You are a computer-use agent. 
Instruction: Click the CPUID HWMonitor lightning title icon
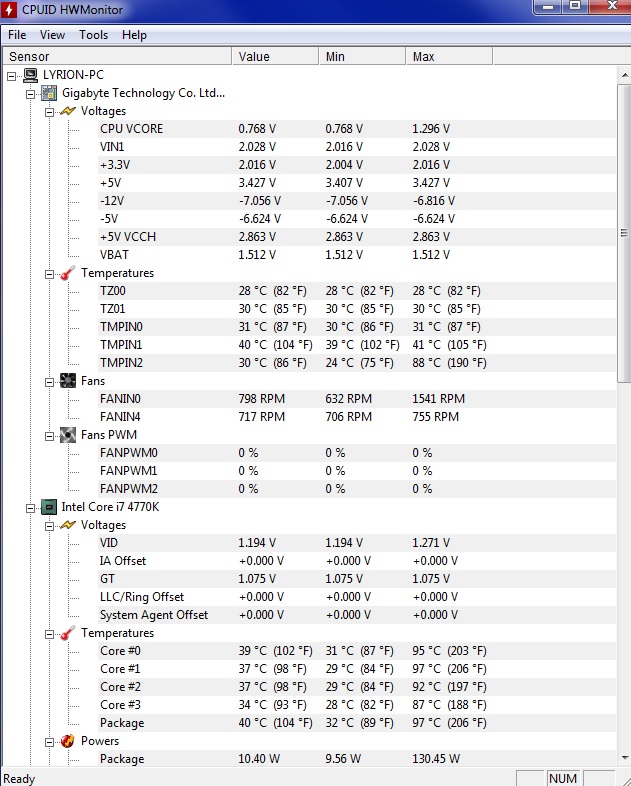(x=9, y=10)
